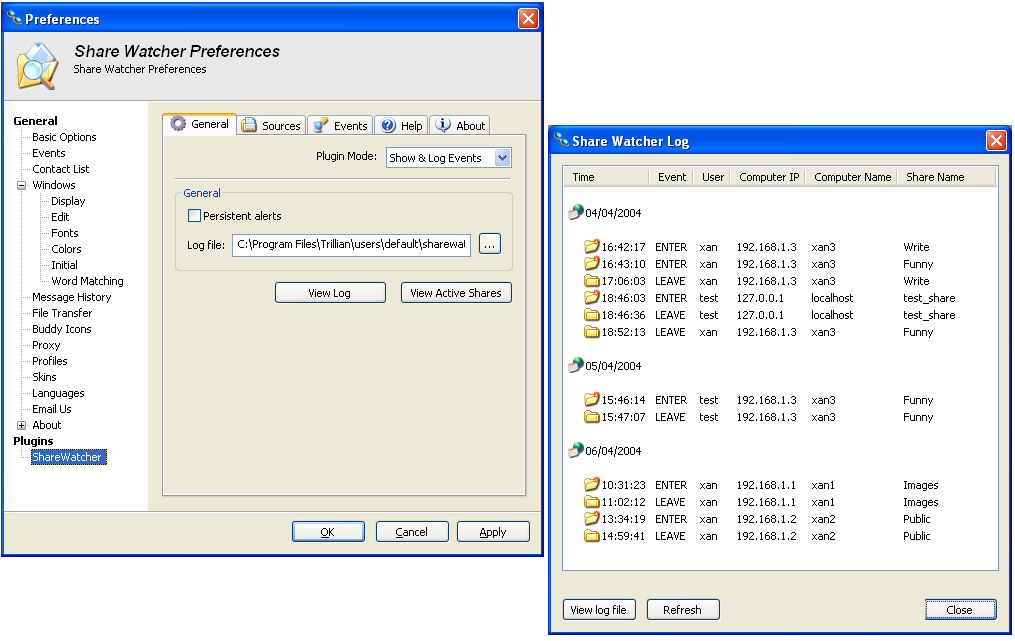Viewport: 1015px width, 641px height.
Task: Click folder icon of the 18:52:13 entry
Action: click(x=591, y=332)
